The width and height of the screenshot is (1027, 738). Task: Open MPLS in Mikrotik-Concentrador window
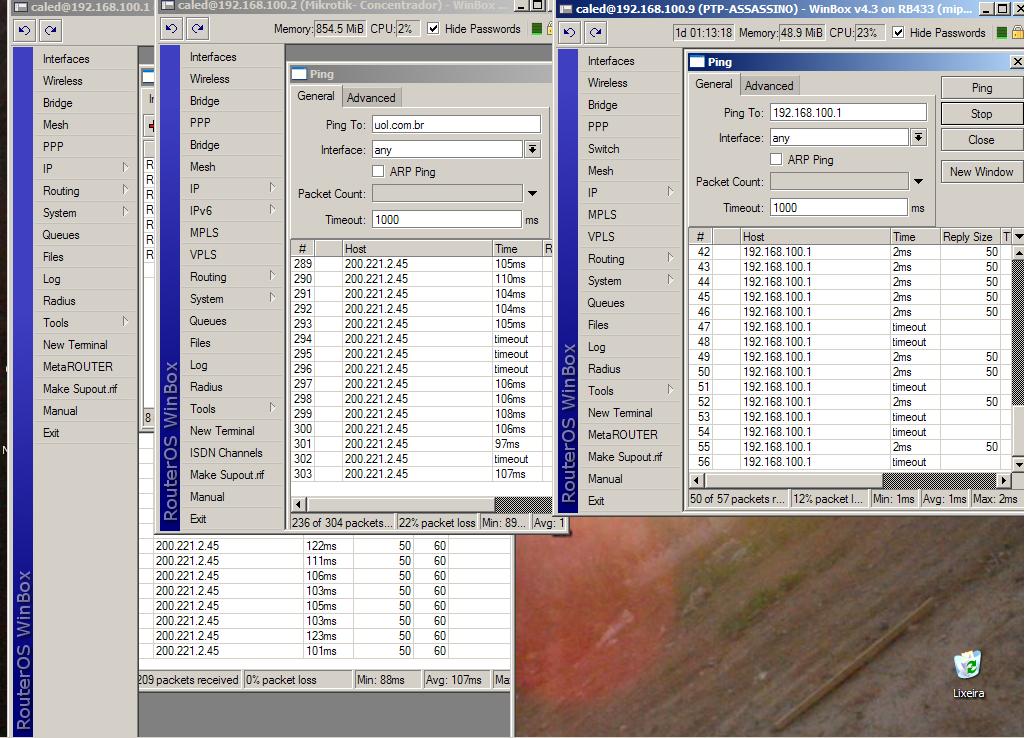[204, 232]
